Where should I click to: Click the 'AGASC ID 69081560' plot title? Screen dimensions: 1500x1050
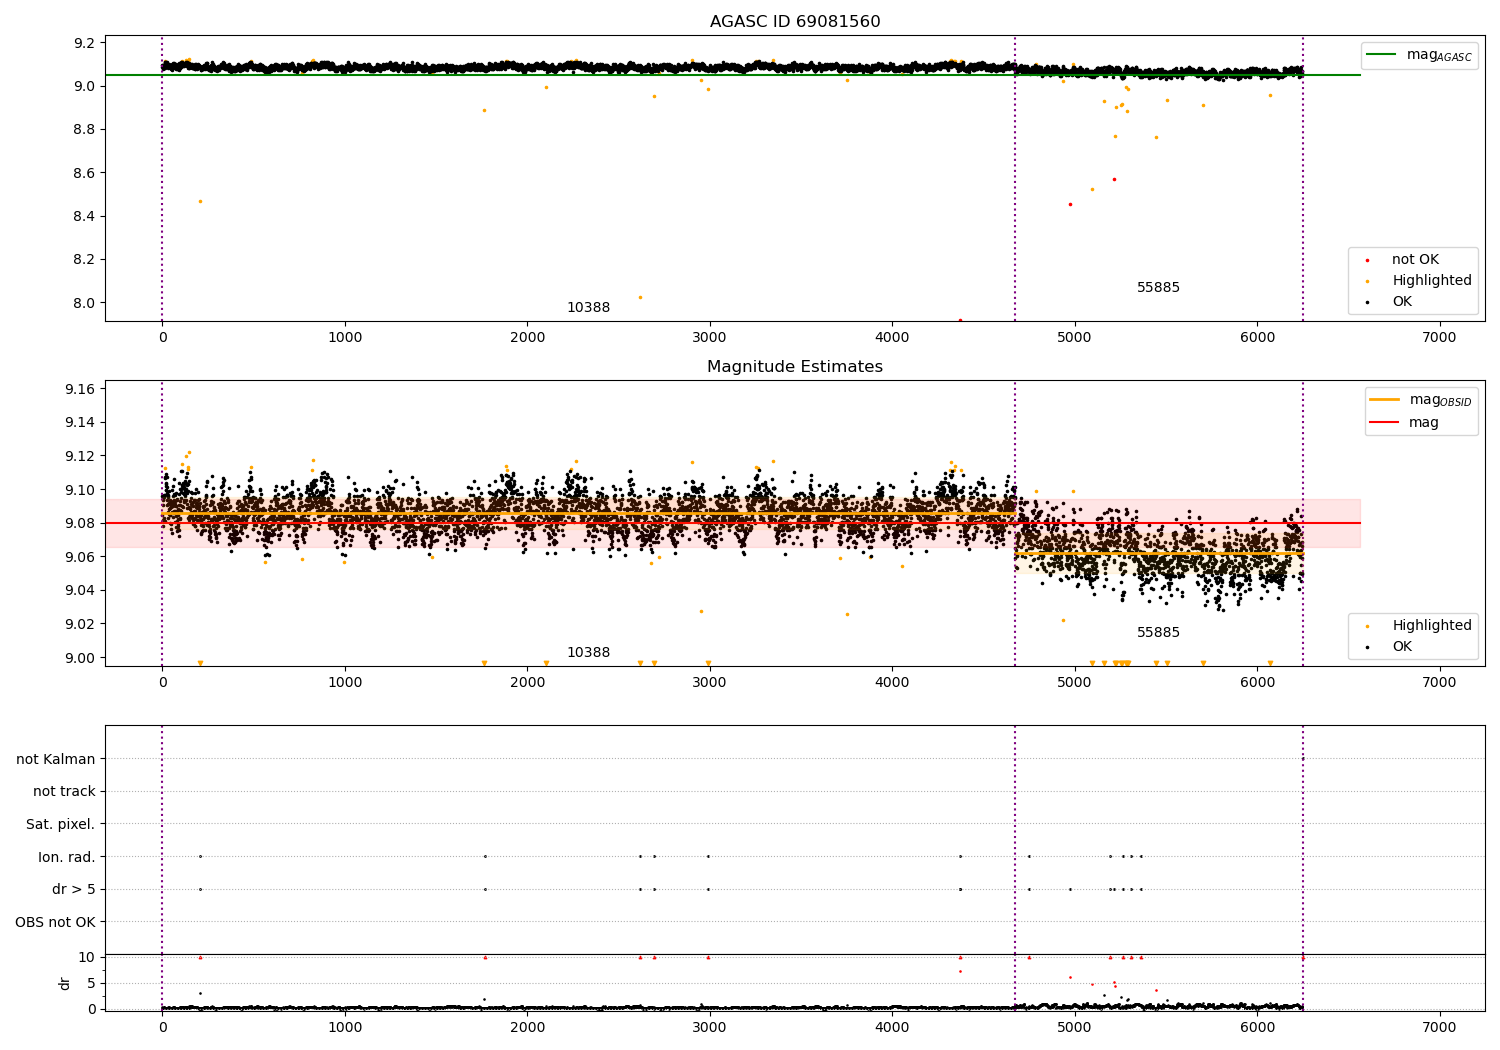pos(795,22)
